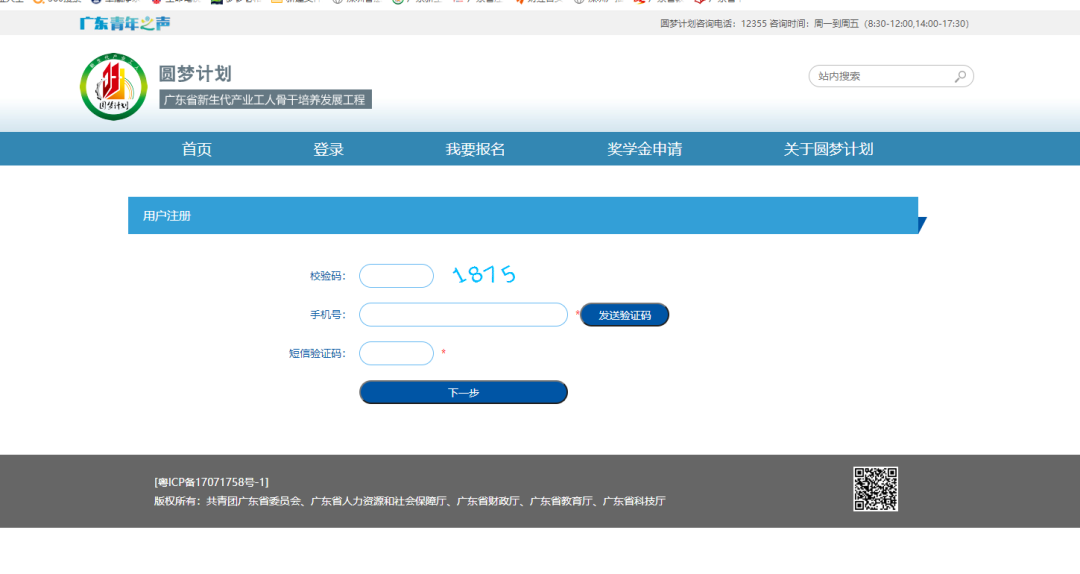Focus the 校验码 input field
Screen dimensions: 1080x574
[396, 276]
